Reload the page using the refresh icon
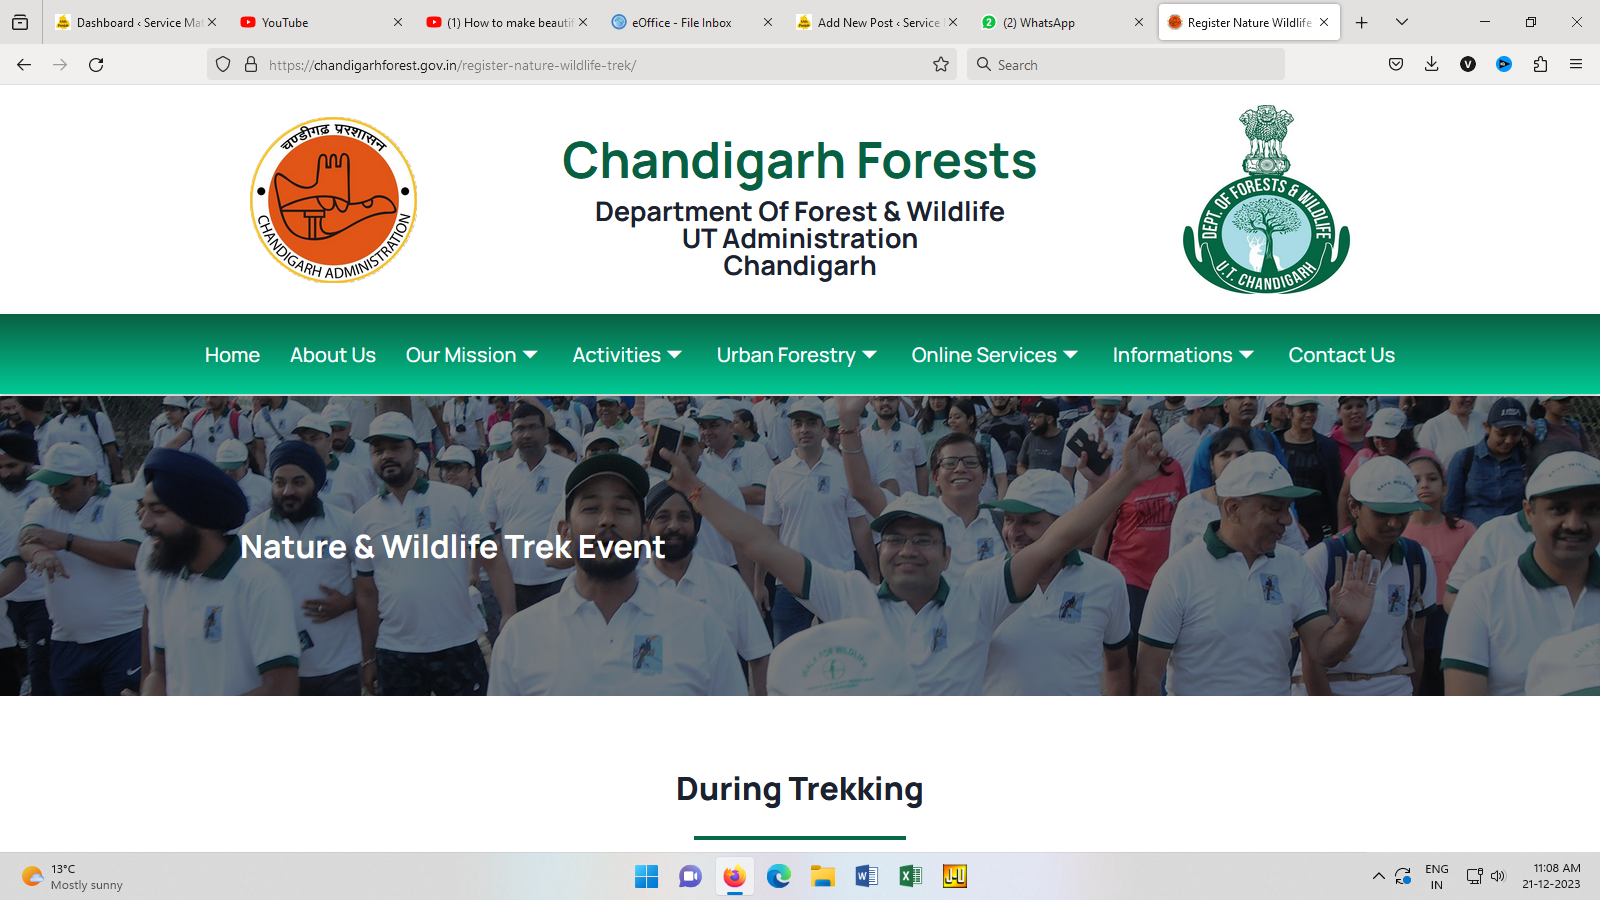The height and width of the screenshot is (900, 1600). pos(96,65)
